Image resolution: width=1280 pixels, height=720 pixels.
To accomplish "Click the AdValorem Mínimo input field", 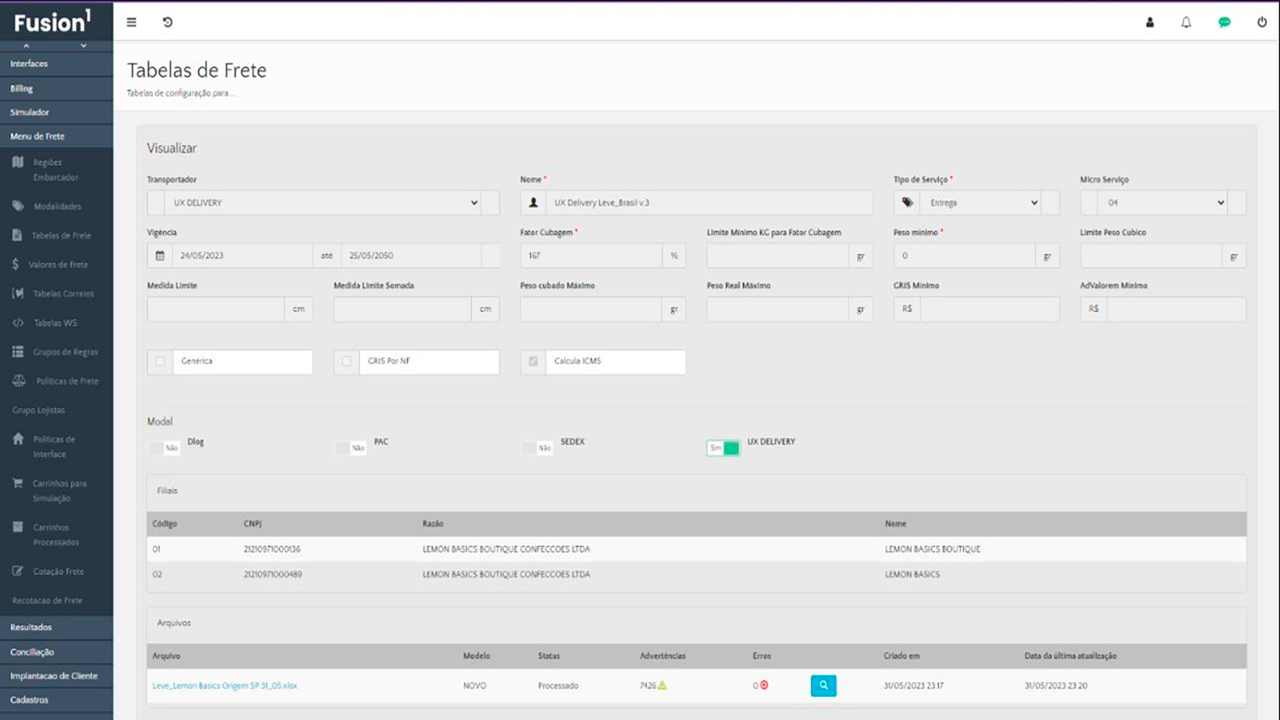I will pyautogui.click(x=1176, y=309).
